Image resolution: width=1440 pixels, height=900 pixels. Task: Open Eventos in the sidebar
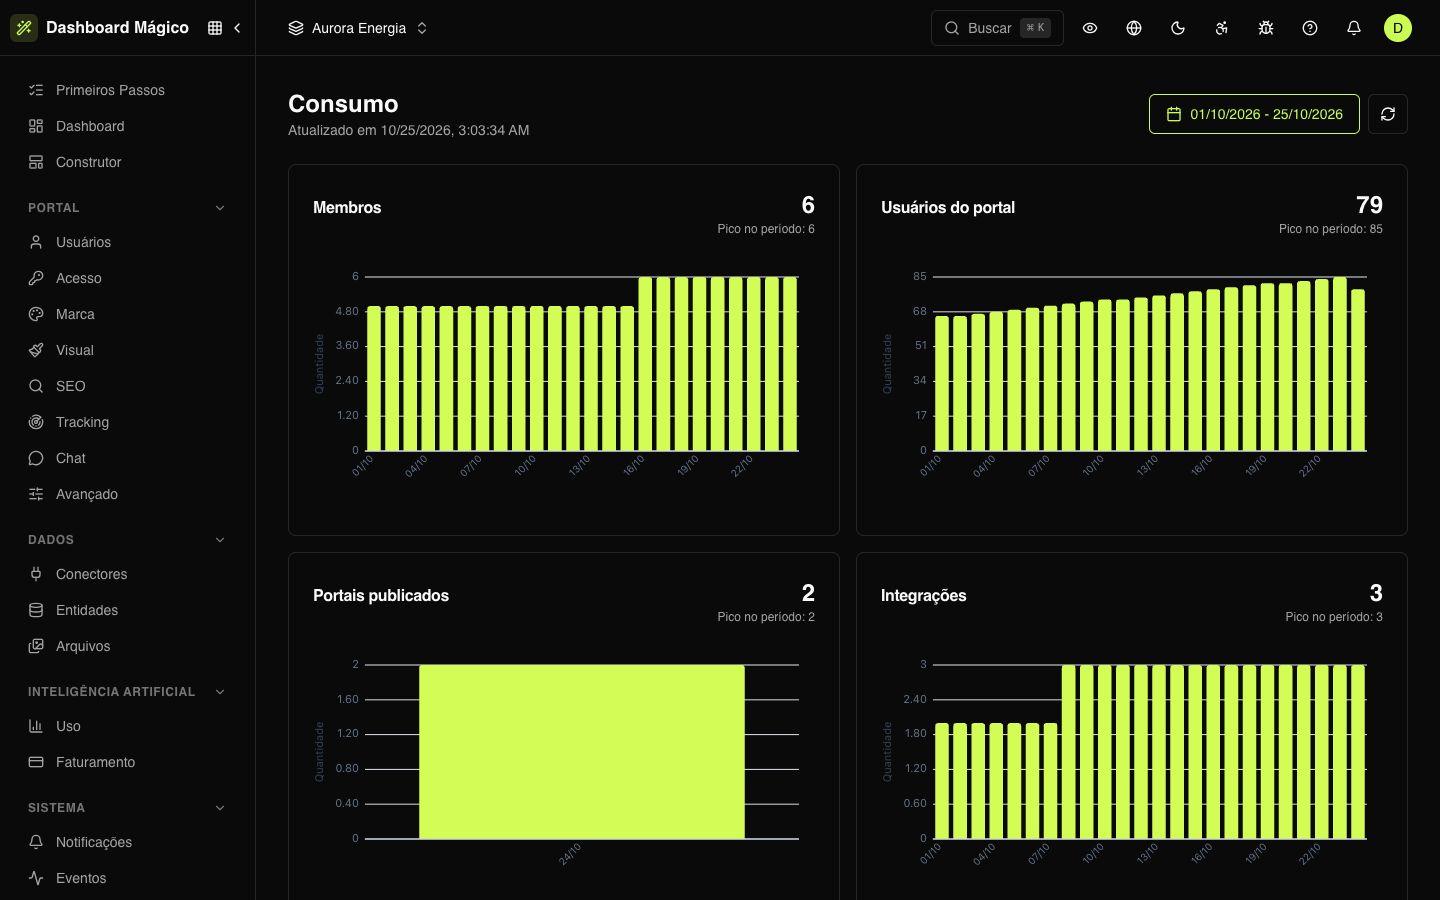[x=127, y=878]
